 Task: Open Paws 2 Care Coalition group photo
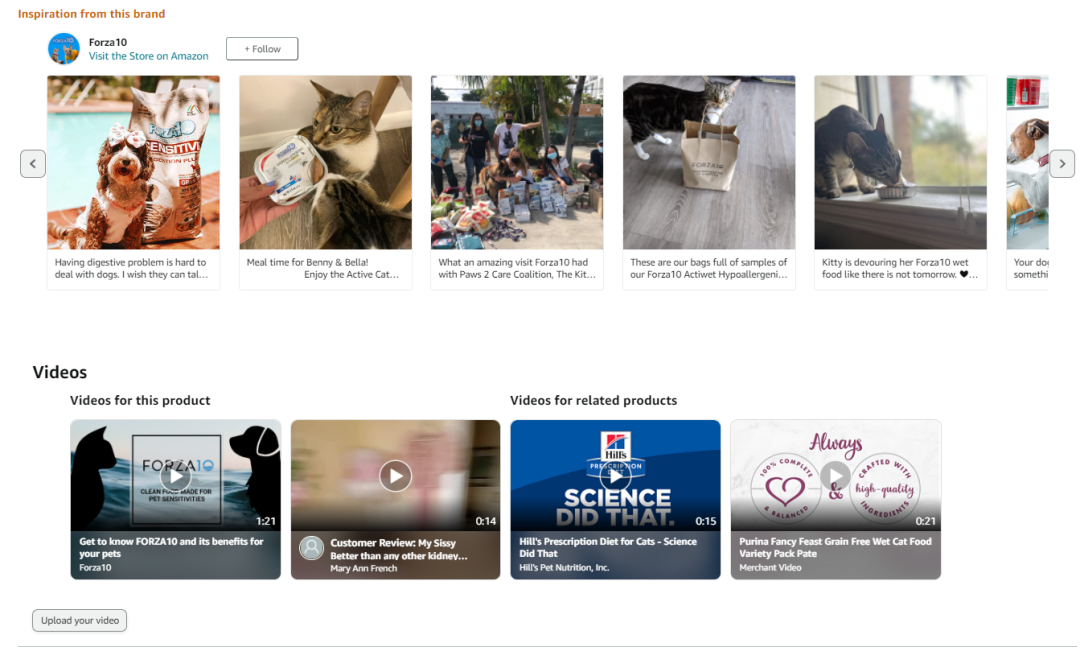click(x=517, y=163)
